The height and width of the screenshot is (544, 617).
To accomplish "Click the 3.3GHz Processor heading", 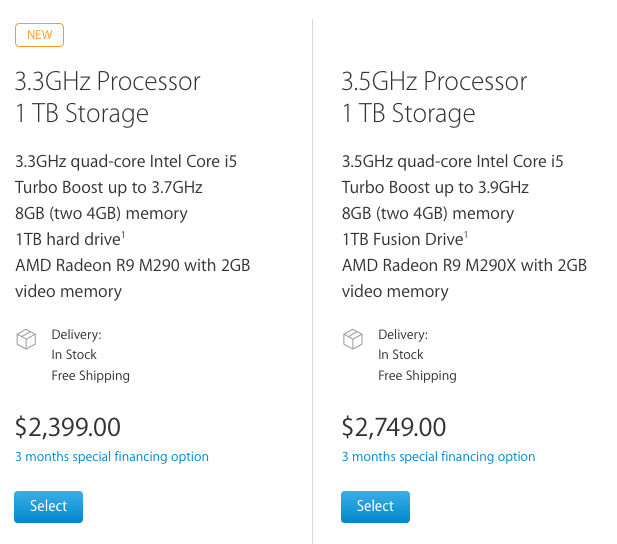I will coord(108,81).
